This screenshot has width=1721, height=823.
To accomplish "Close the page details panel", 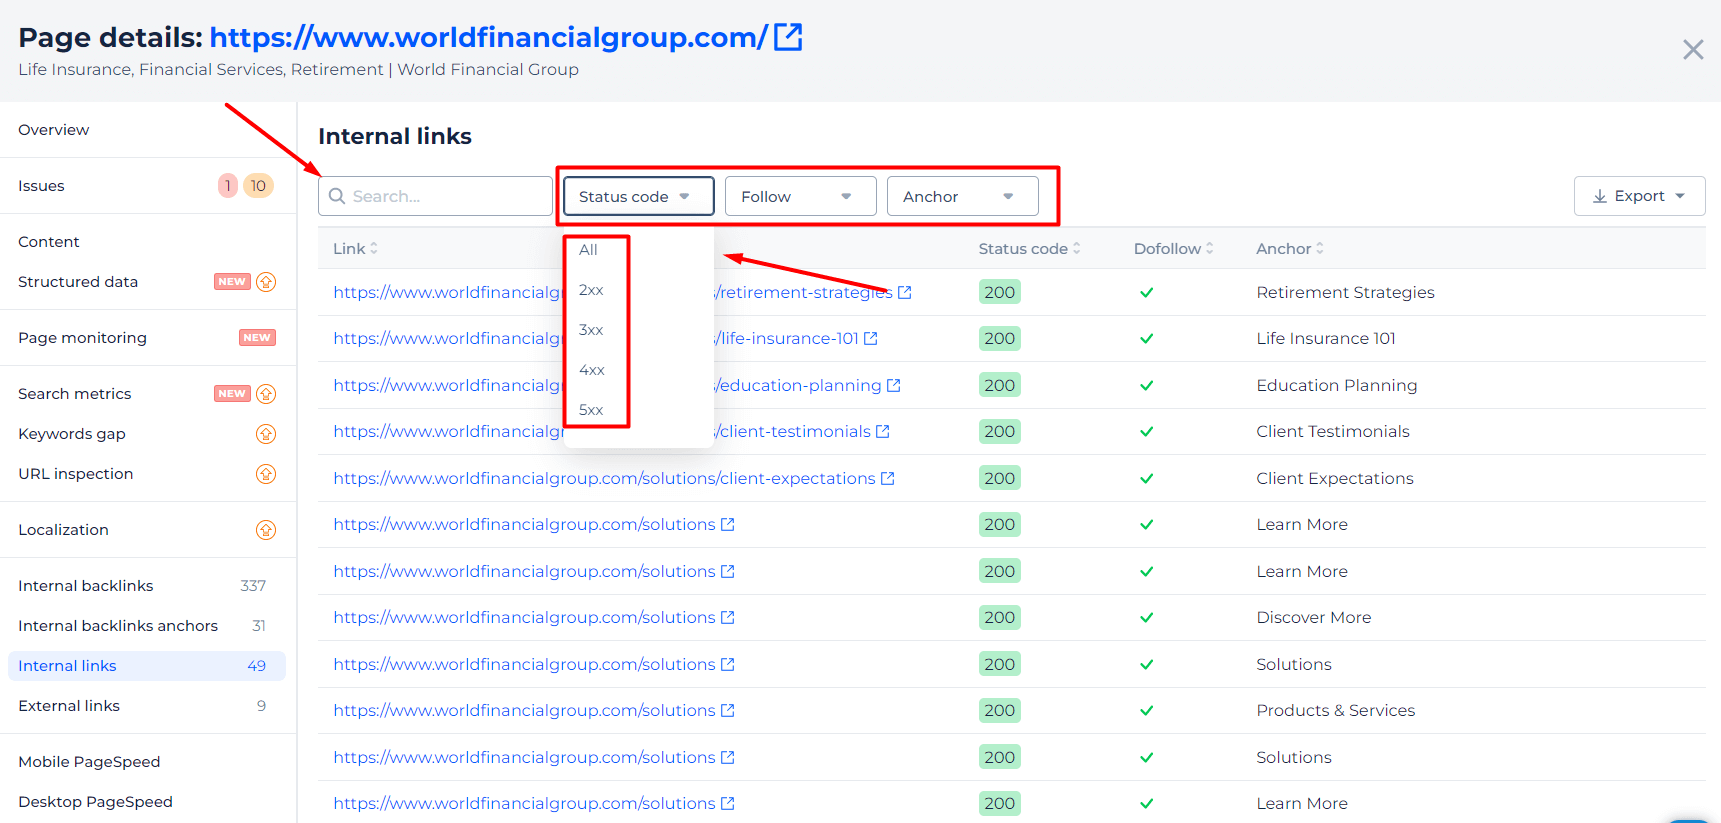I will [1693, 50].
